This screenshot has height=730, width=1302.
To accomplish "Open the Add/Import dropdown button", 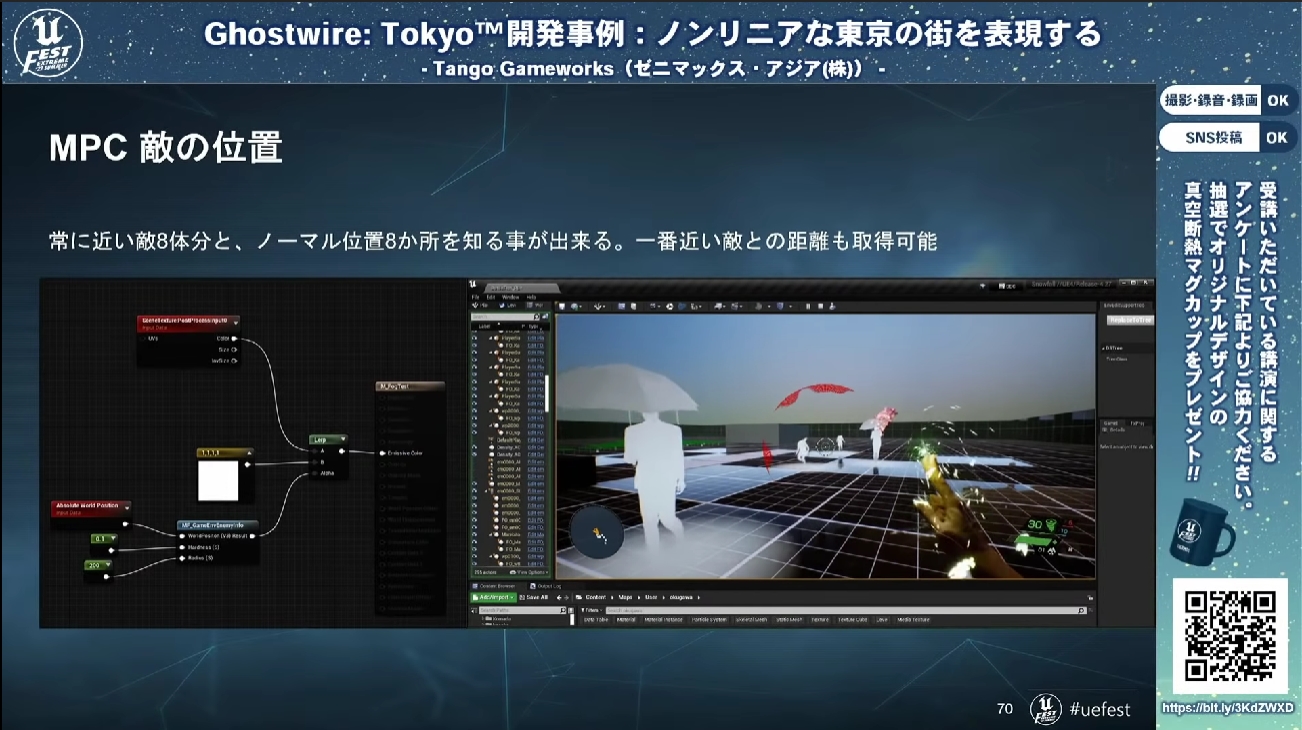I will (494, 597).
